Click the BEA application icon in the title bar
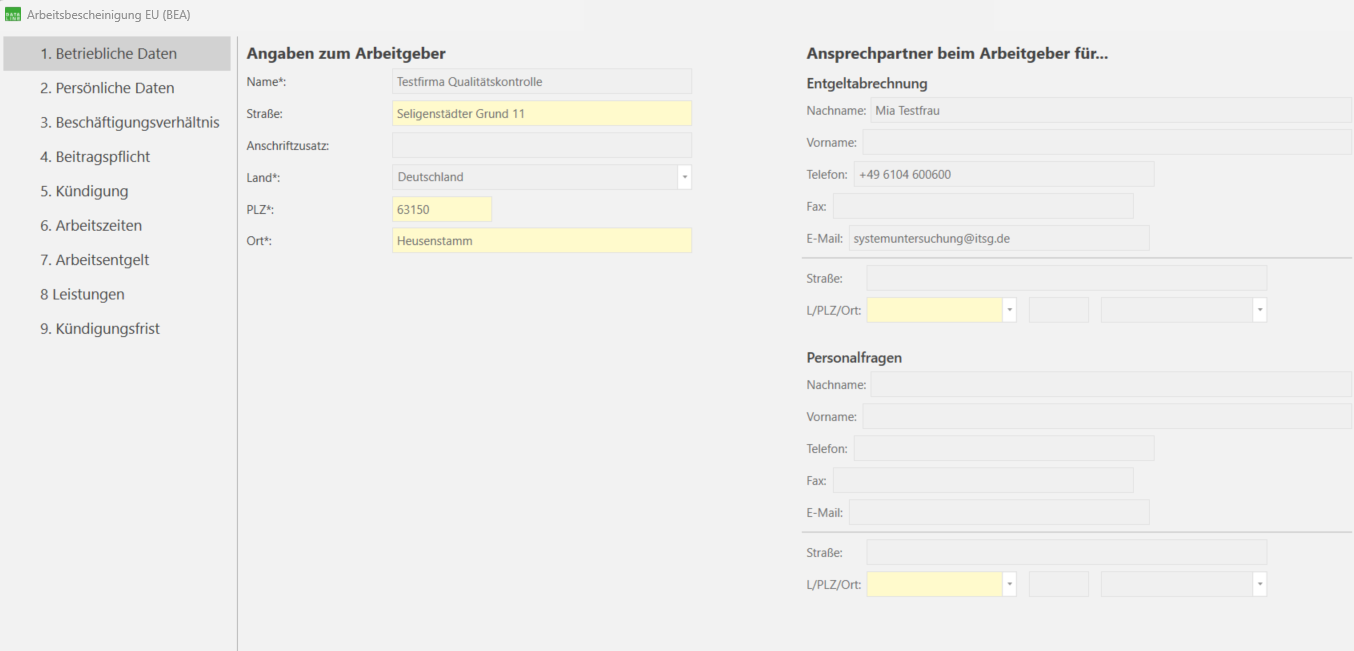Screen dimensions: 1354x651 click(15, 15)
